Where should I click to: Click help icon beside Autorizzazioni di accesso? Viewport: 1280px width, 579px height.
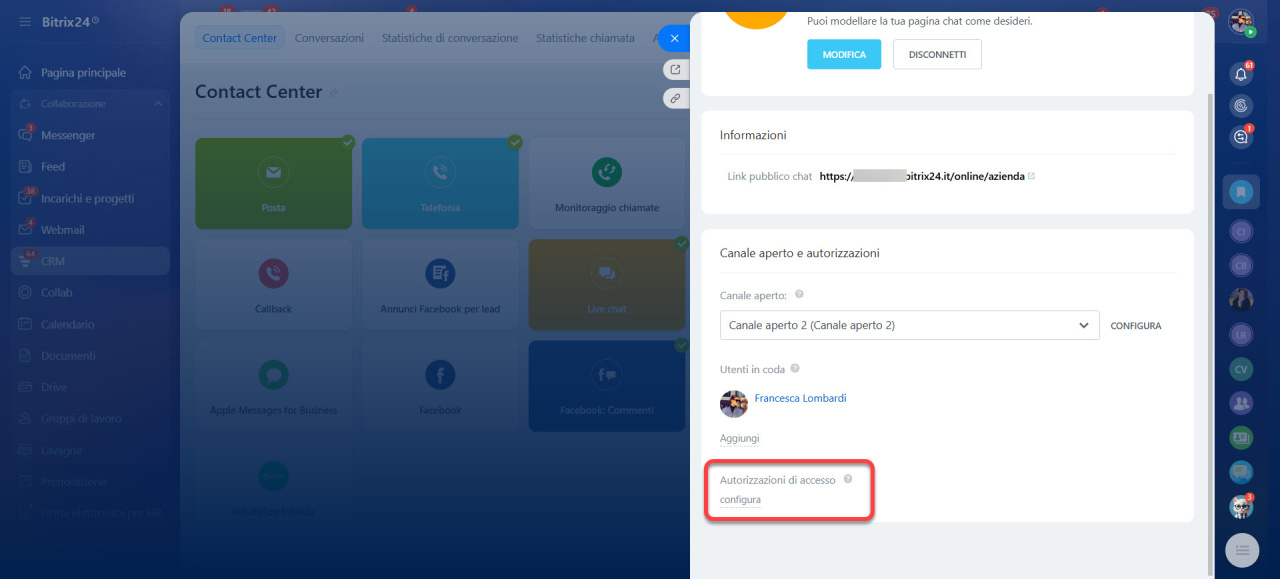pos(848,479)
